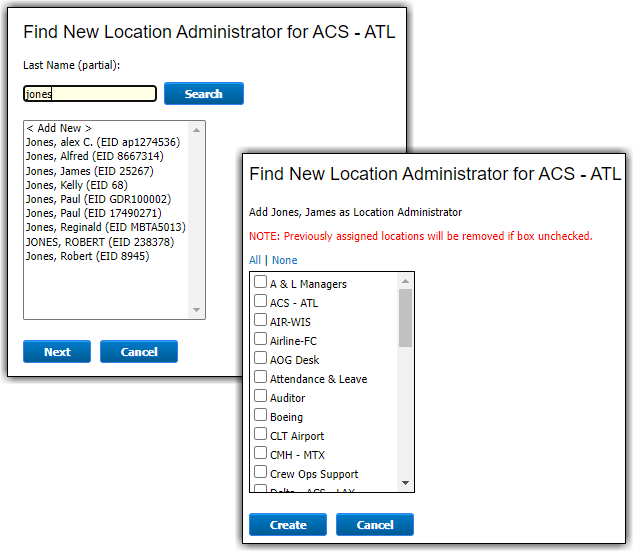The width and height of the screenshot is (634, 552).
Task: Check the Crew Ops Support checkbox
Action: [261, 473]
